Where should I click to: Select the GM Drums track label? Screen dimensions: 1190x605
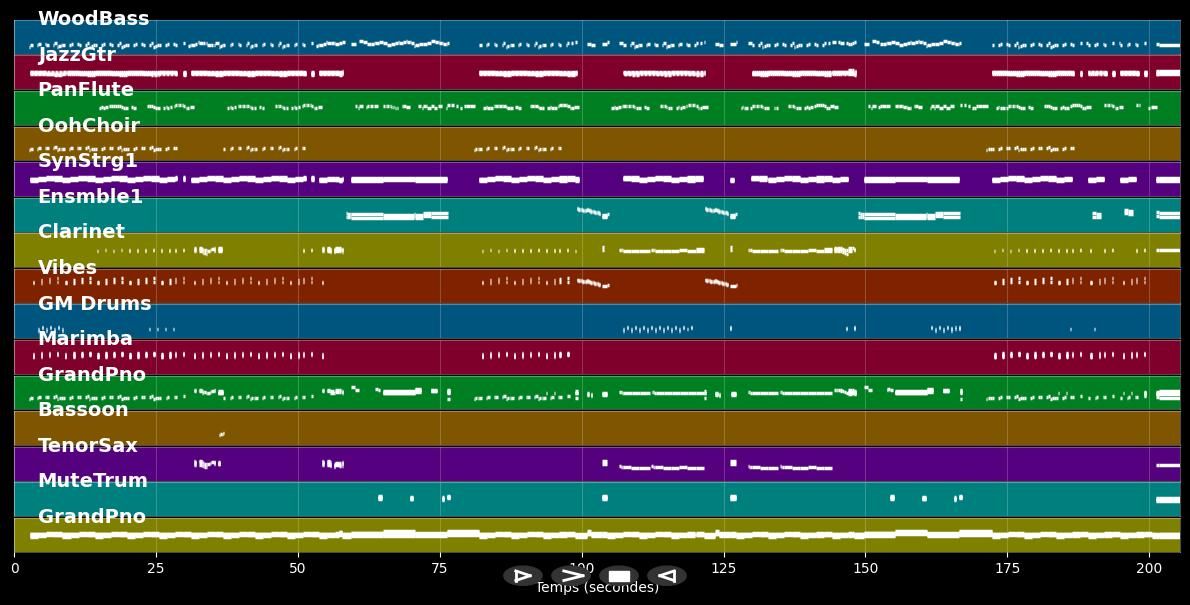pos(95,304)
